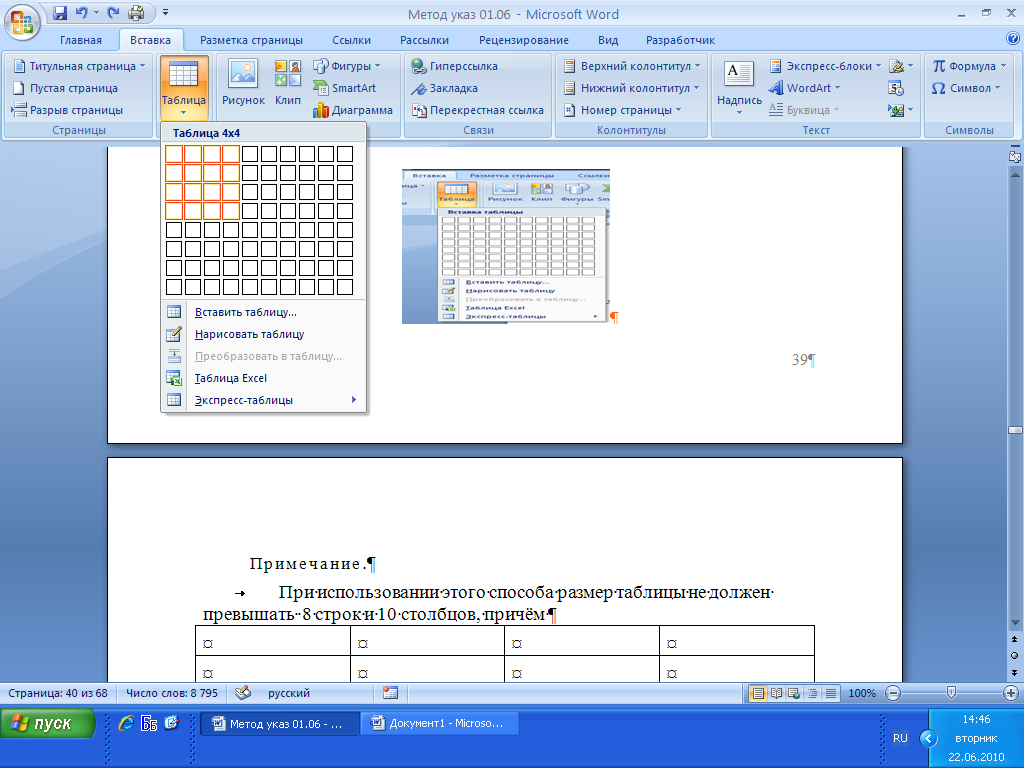
Task: Open Экспресс-блоки quick parts dropdown
Action: [825, 66]
